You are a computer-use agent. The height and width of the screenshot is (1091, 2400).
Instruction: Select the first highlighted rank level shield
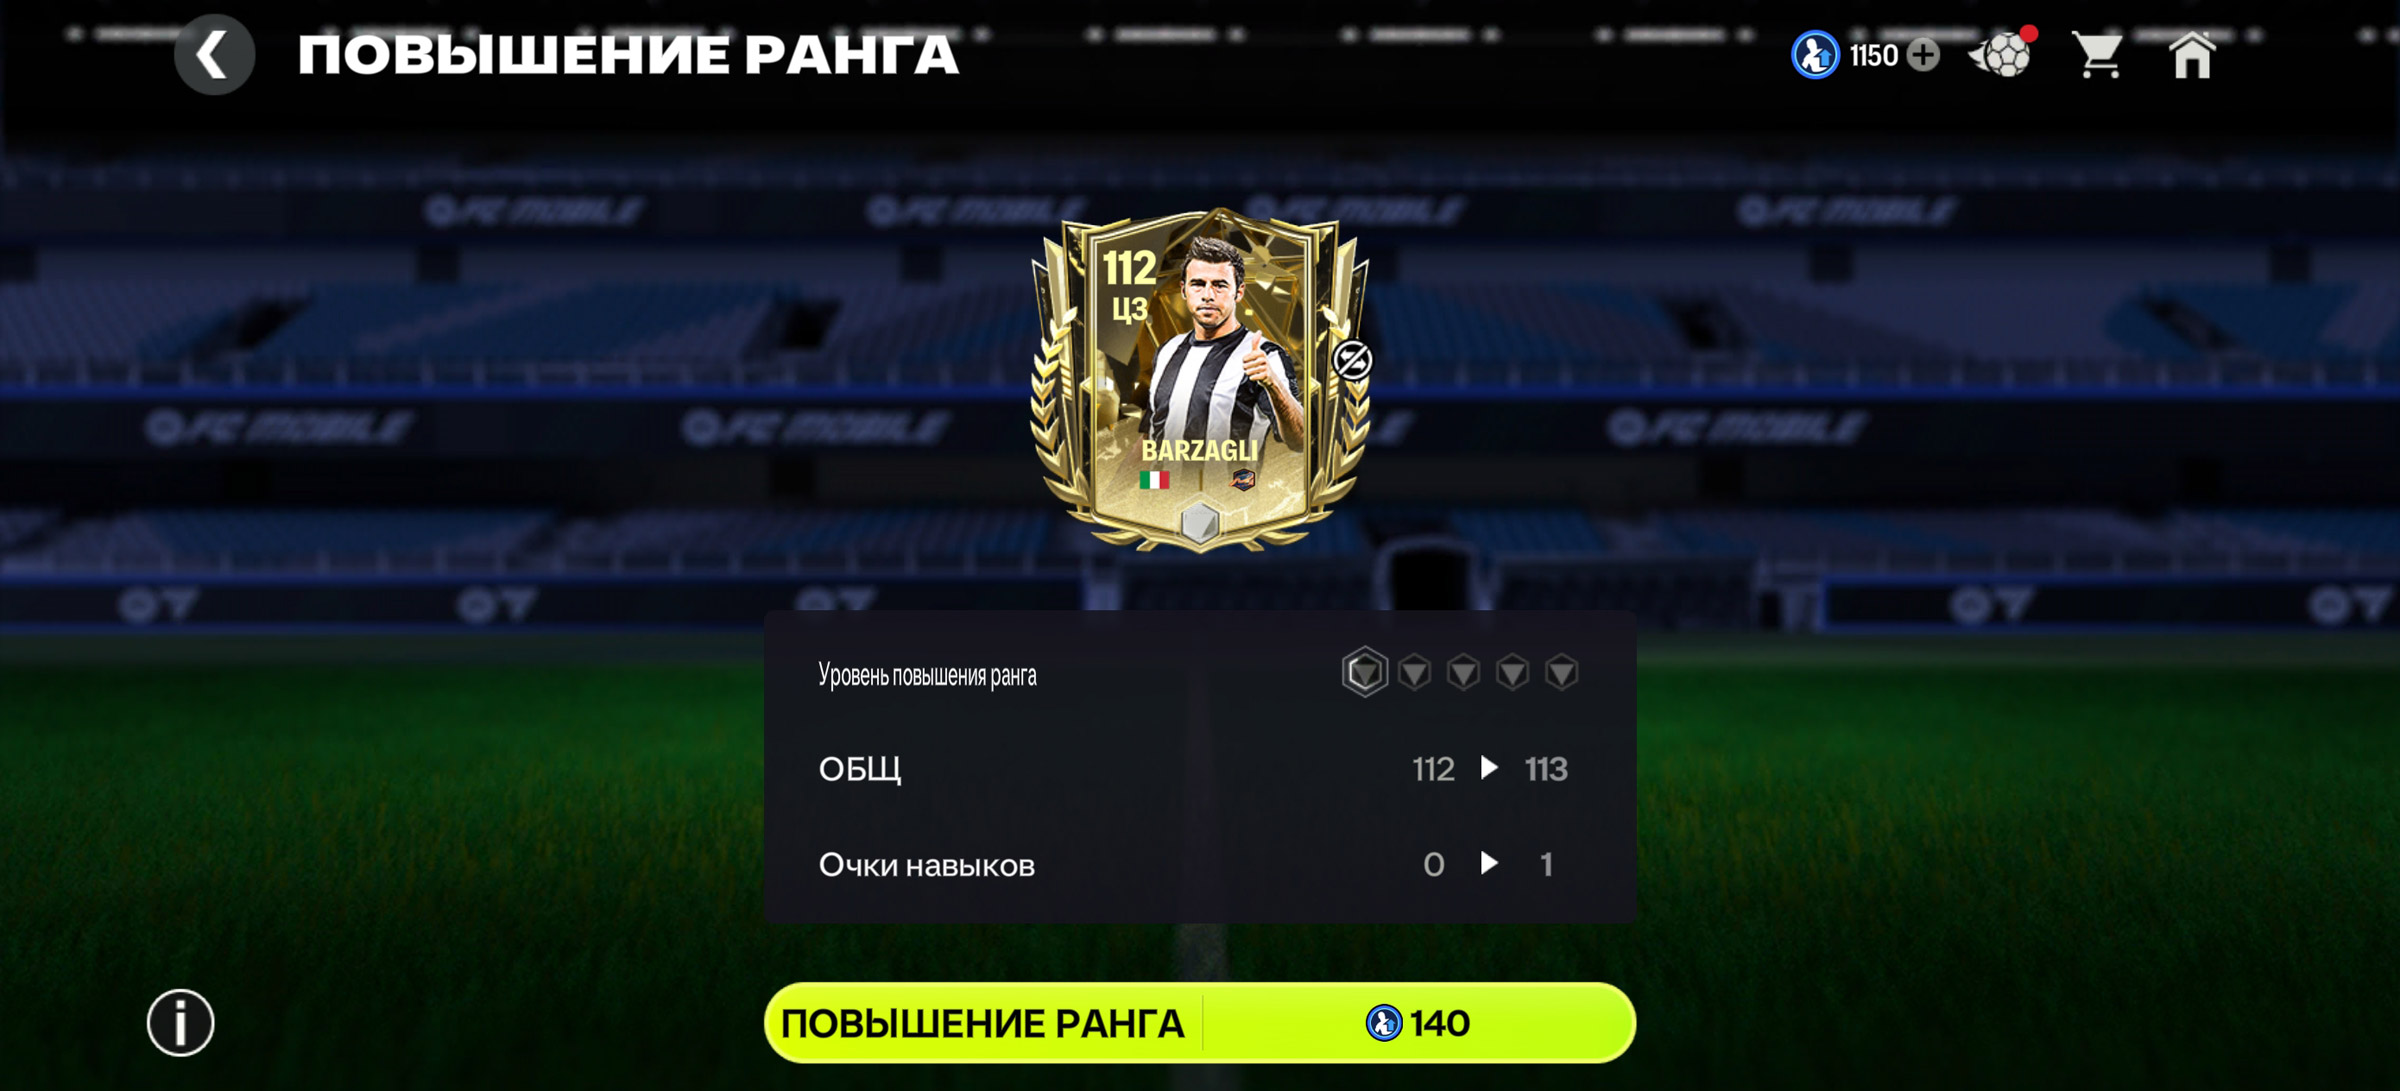click(x=1364, y=672)
